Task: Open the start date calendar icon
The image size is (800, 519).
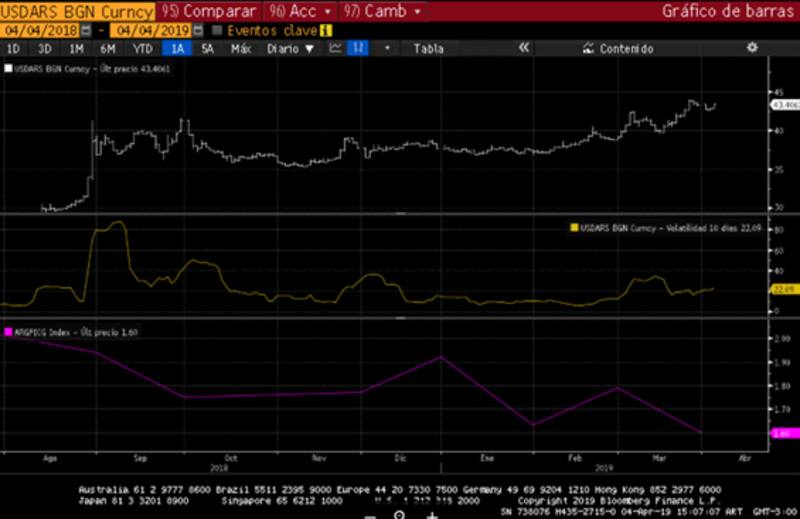Action: (x=86, y=30)
